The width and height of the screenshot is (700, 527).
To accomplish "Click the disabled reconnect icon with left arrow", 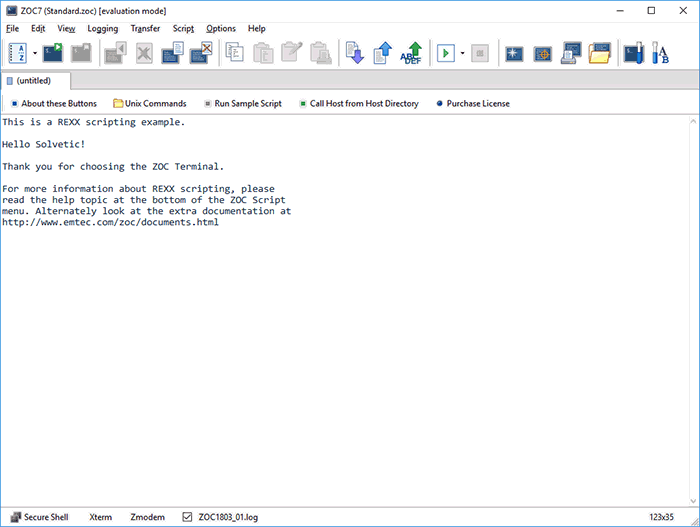I will pyautogui.click(x=115, y=53).
